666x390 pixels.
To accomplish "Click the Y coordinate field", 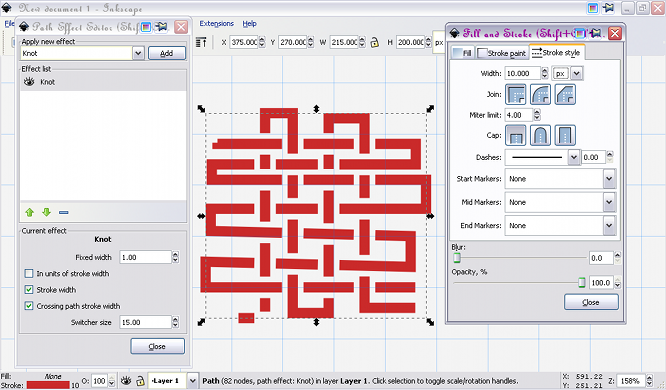I will click(293, 42).
